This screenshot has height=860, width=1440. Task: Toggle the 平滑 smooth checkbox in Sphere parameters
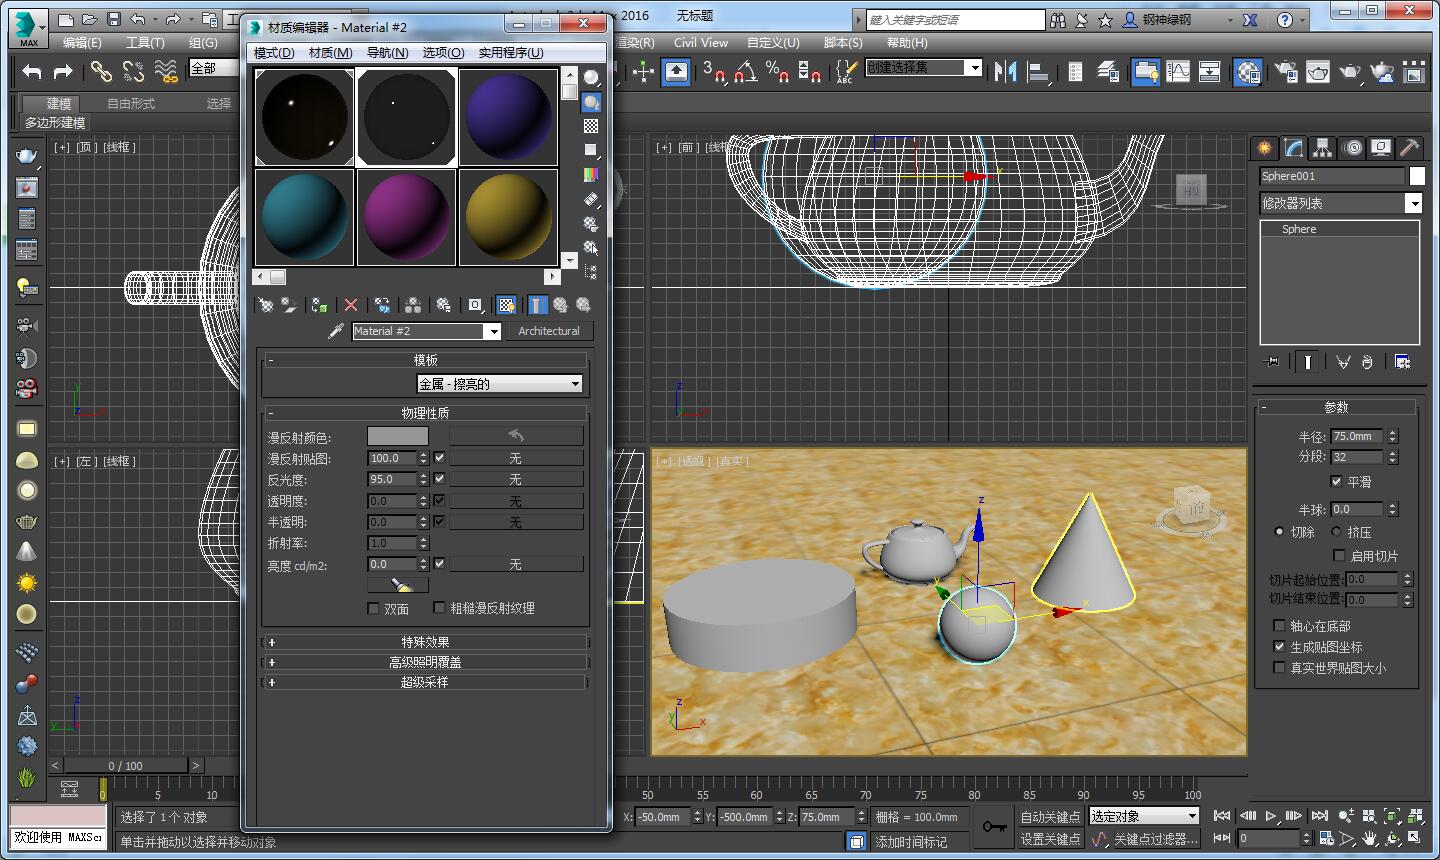tap(1337, 481)
